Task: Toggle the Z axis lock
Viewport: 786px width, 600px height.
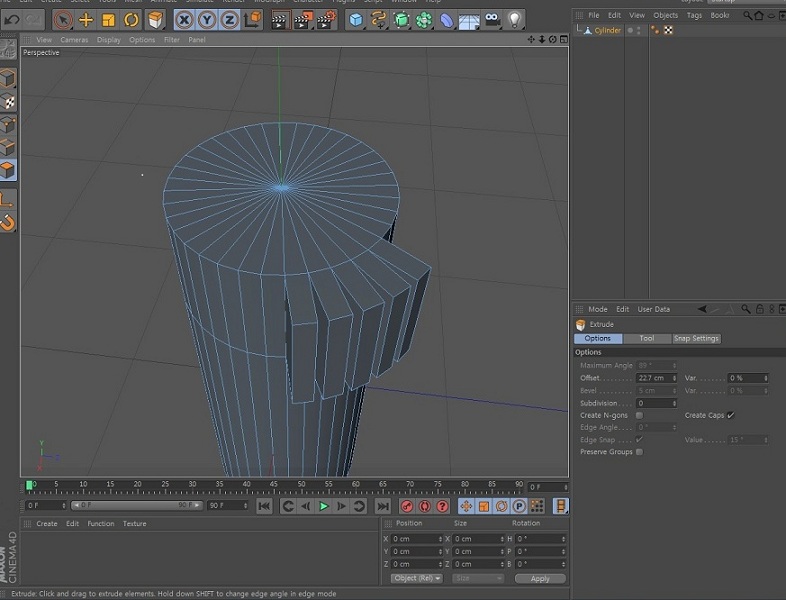Action: click(x=229, y=20)
